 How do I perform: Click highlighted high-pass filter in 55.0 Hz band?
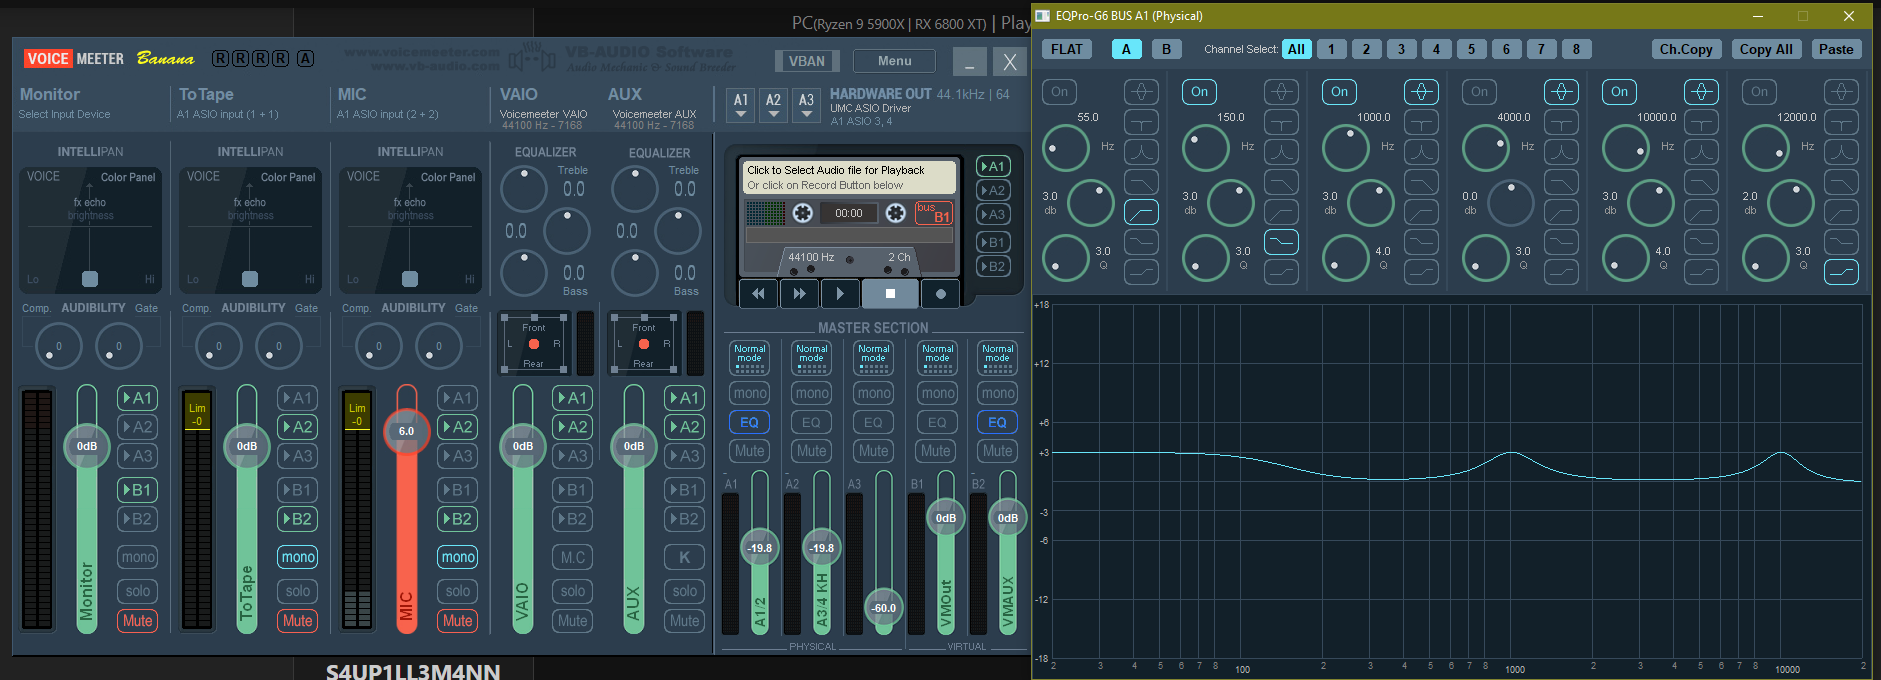click(x=1141, y=212)
